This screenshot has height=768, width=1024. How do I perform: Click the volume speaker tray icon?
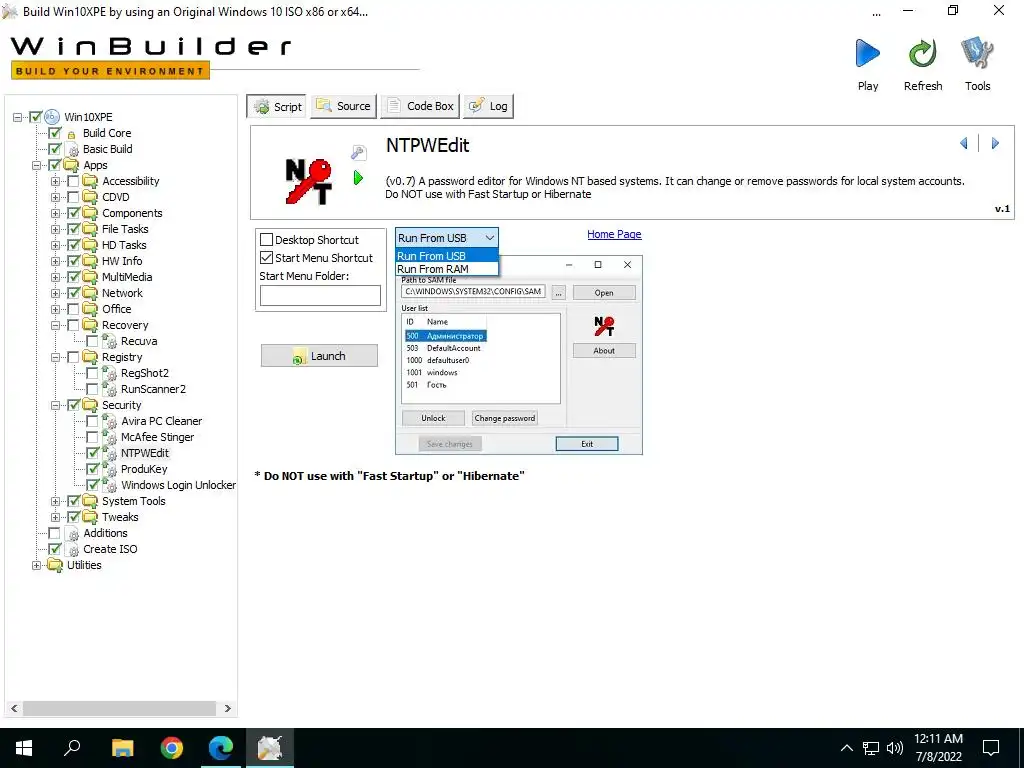(895, 748)
